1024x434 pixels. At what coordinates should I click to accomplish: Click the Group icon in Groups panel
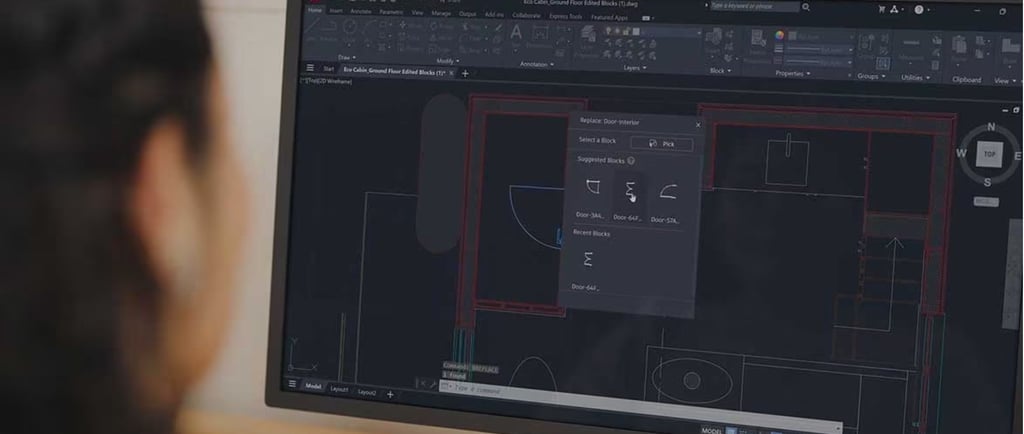point(867,43)
